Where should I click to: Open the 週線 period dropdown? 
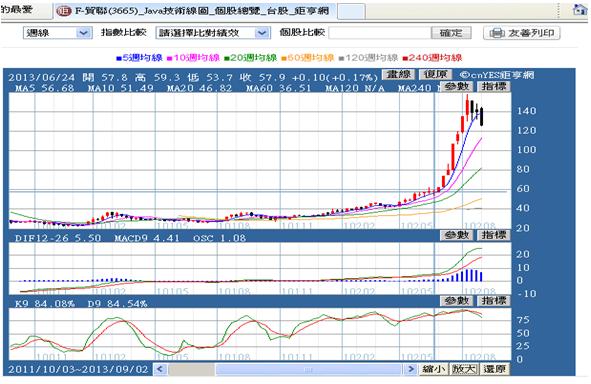(x=58, y=33)
